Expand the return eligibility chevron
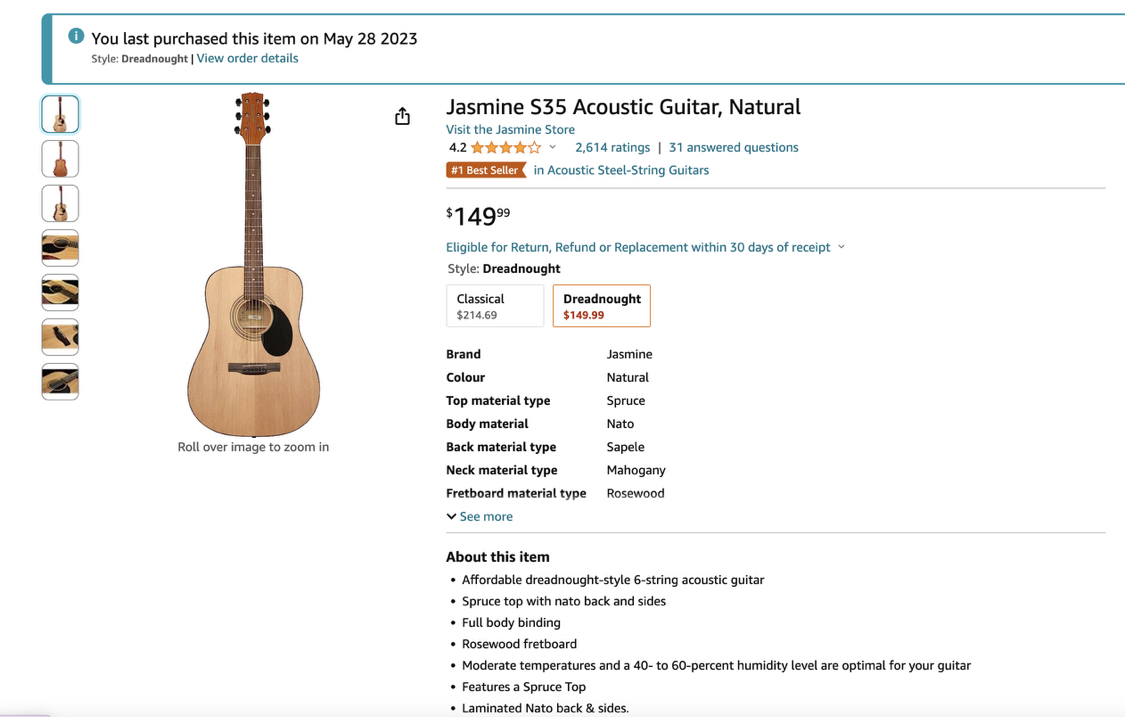 pyautogui.click(x=842, y=247)
